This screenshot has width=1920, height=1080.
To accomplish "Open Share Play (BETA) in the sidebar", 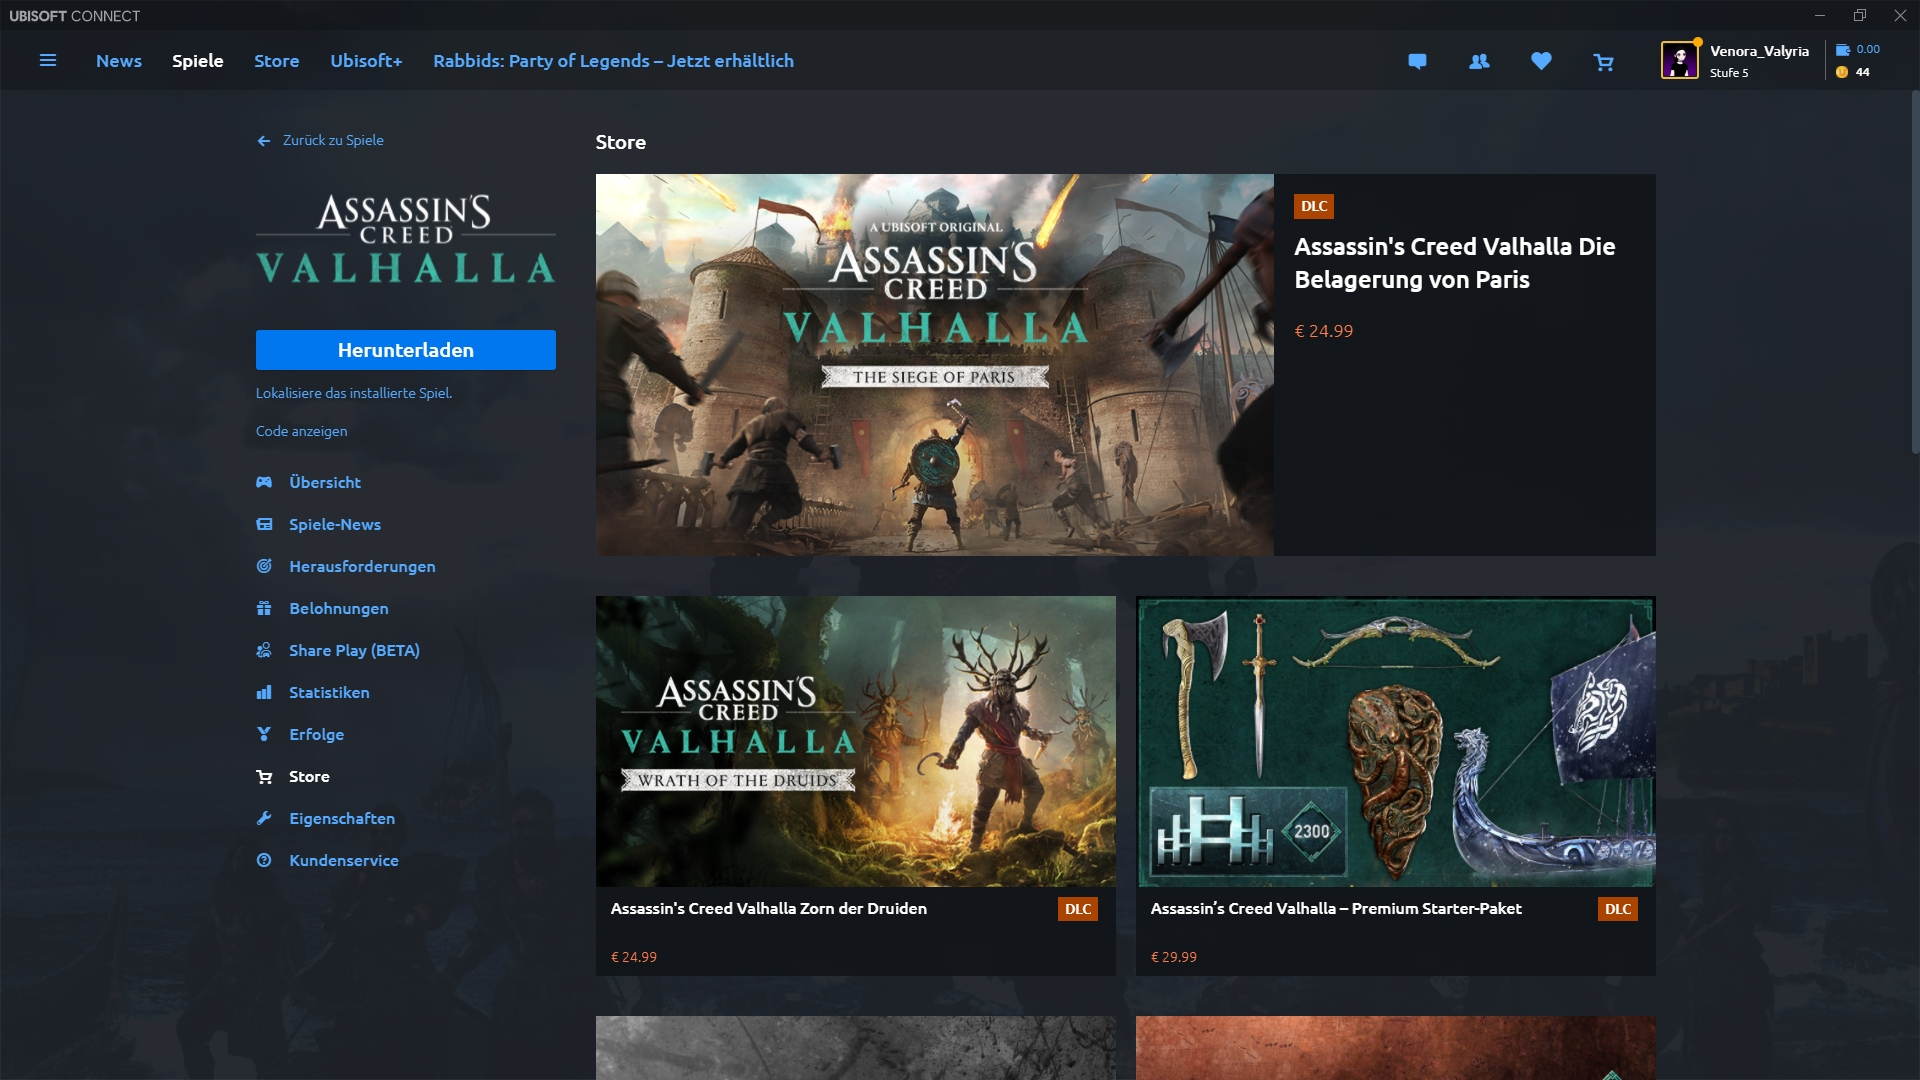I will pyautogui.click(x=354, y=650).
